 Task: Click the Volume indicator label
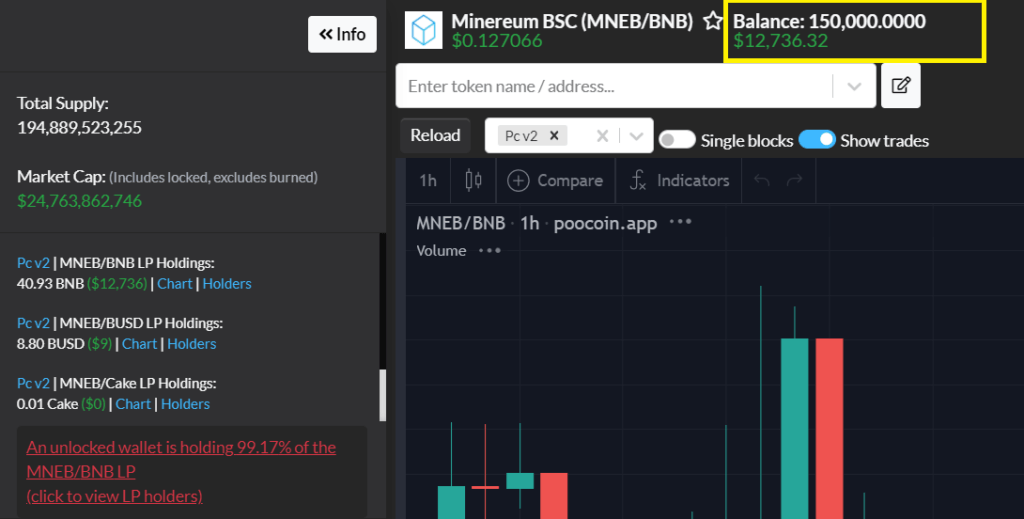tap(441, 251)
